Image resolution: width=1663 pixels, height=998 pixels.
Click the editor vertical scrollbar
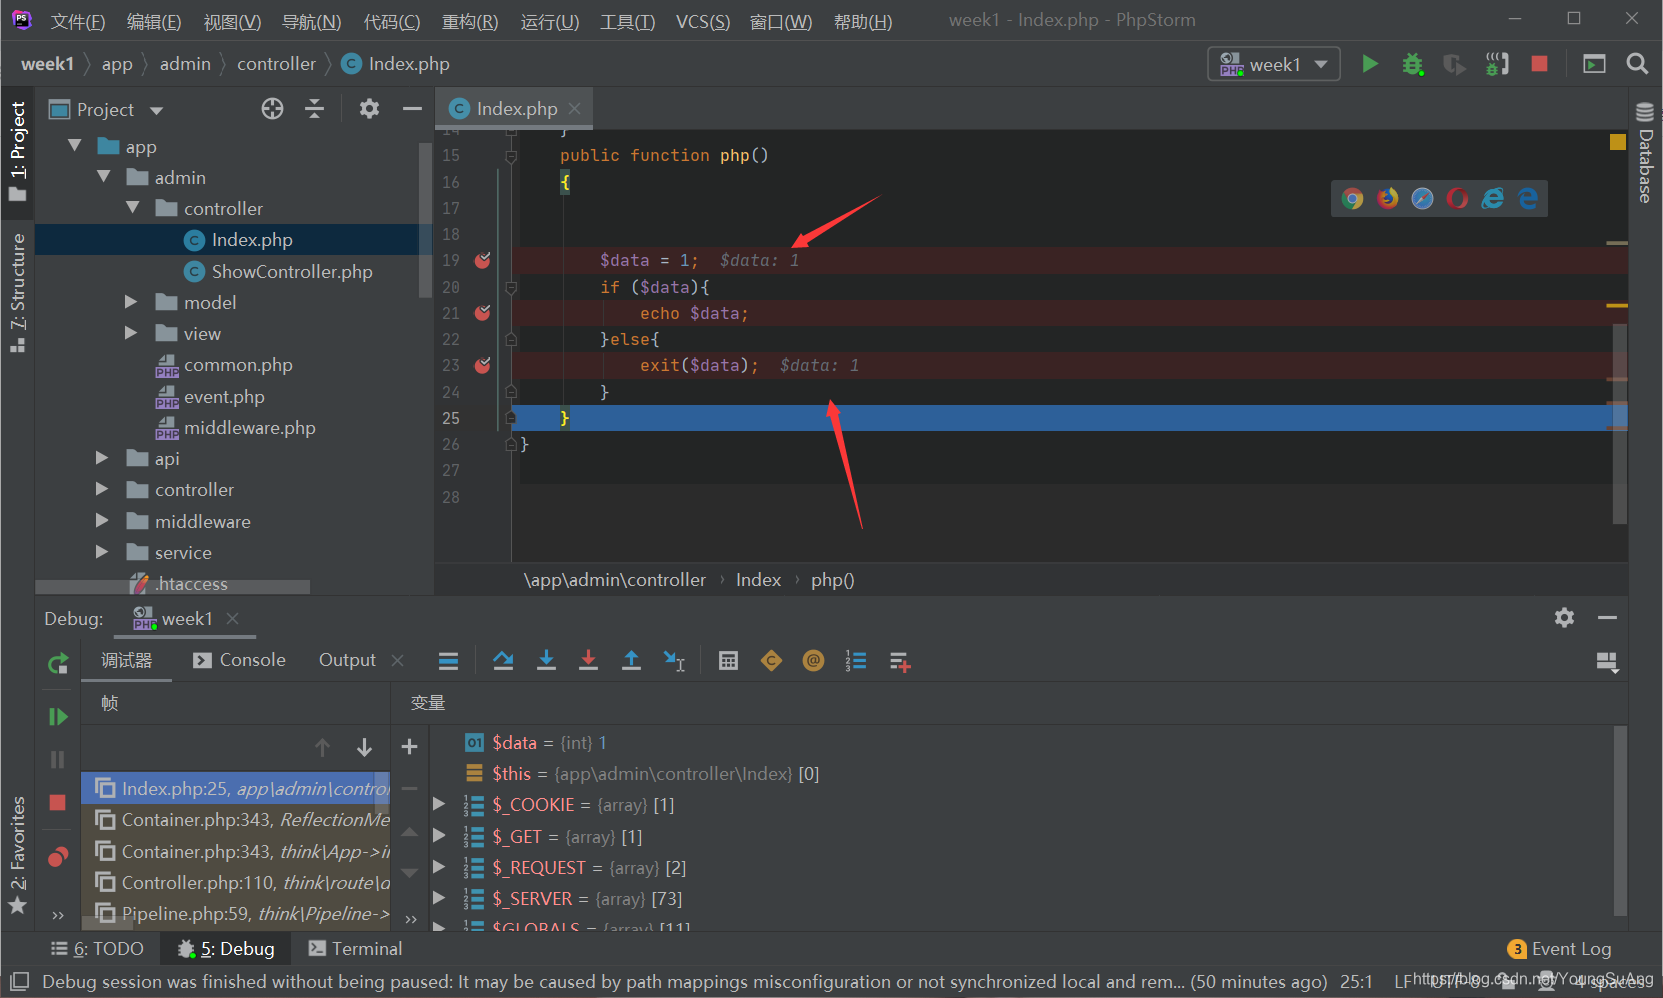coord(1619,422)
